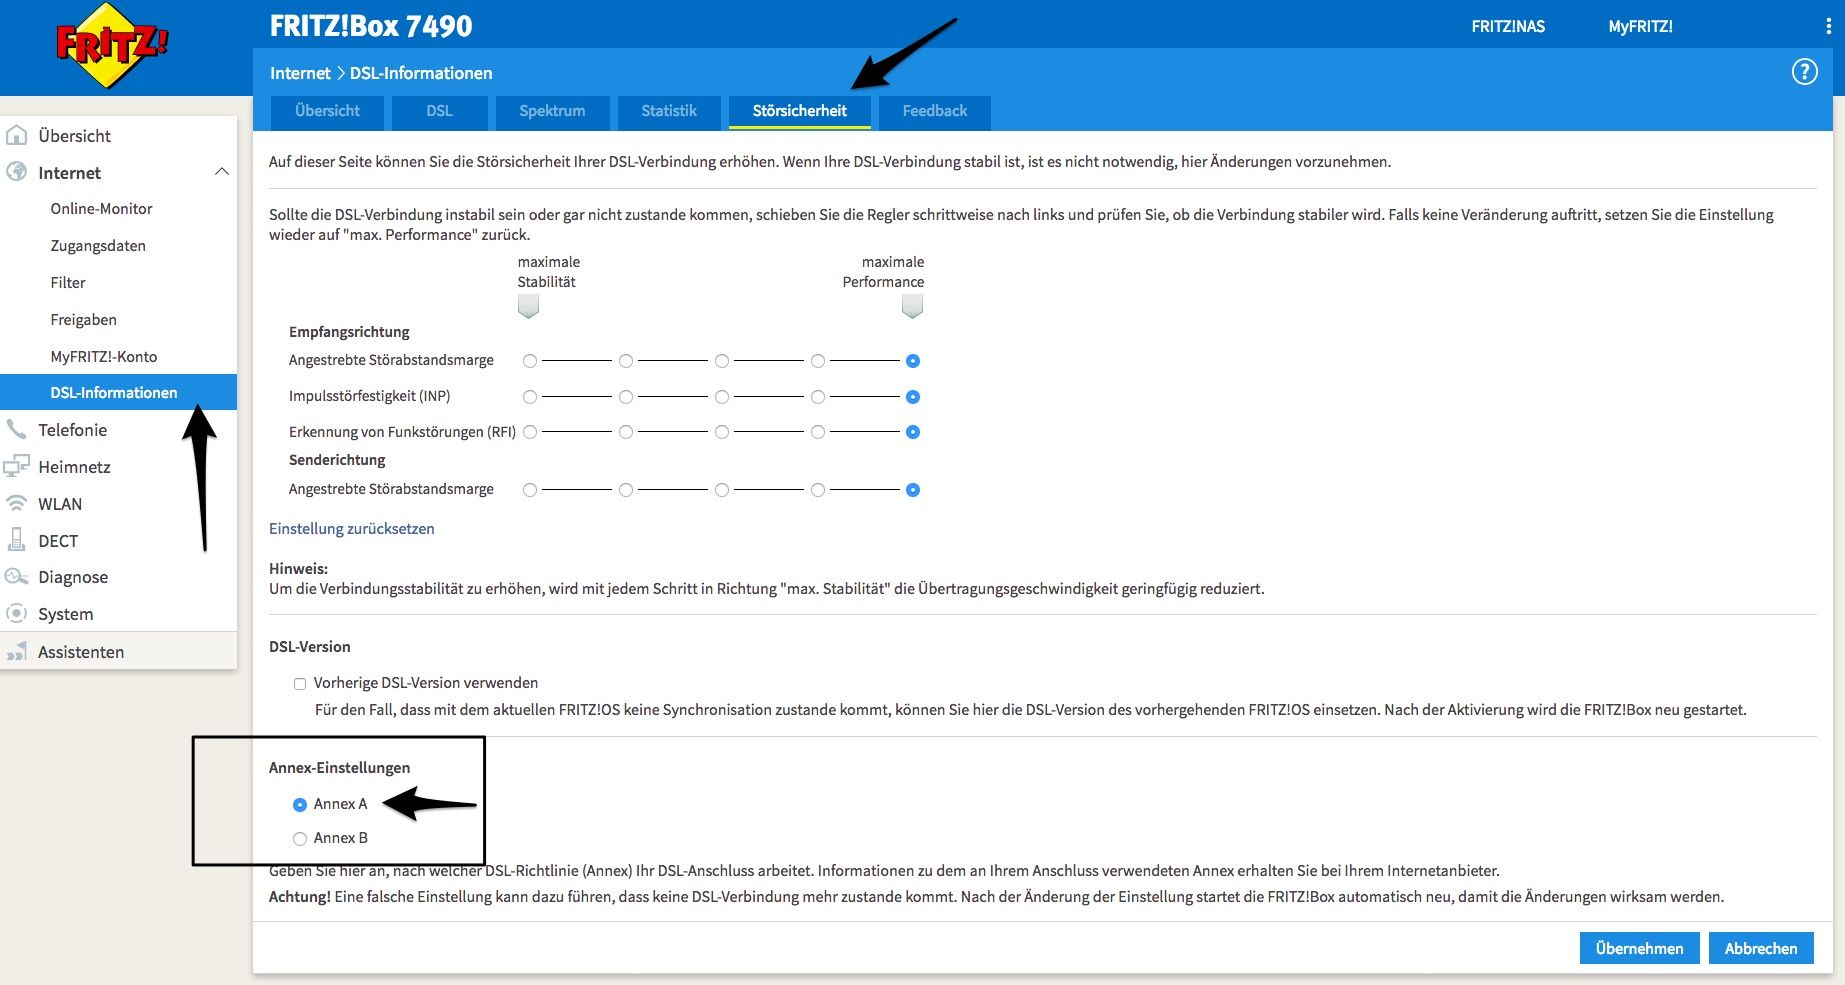Select Annex A radio button
The image size is (1845, 985).
click(300, 805)
